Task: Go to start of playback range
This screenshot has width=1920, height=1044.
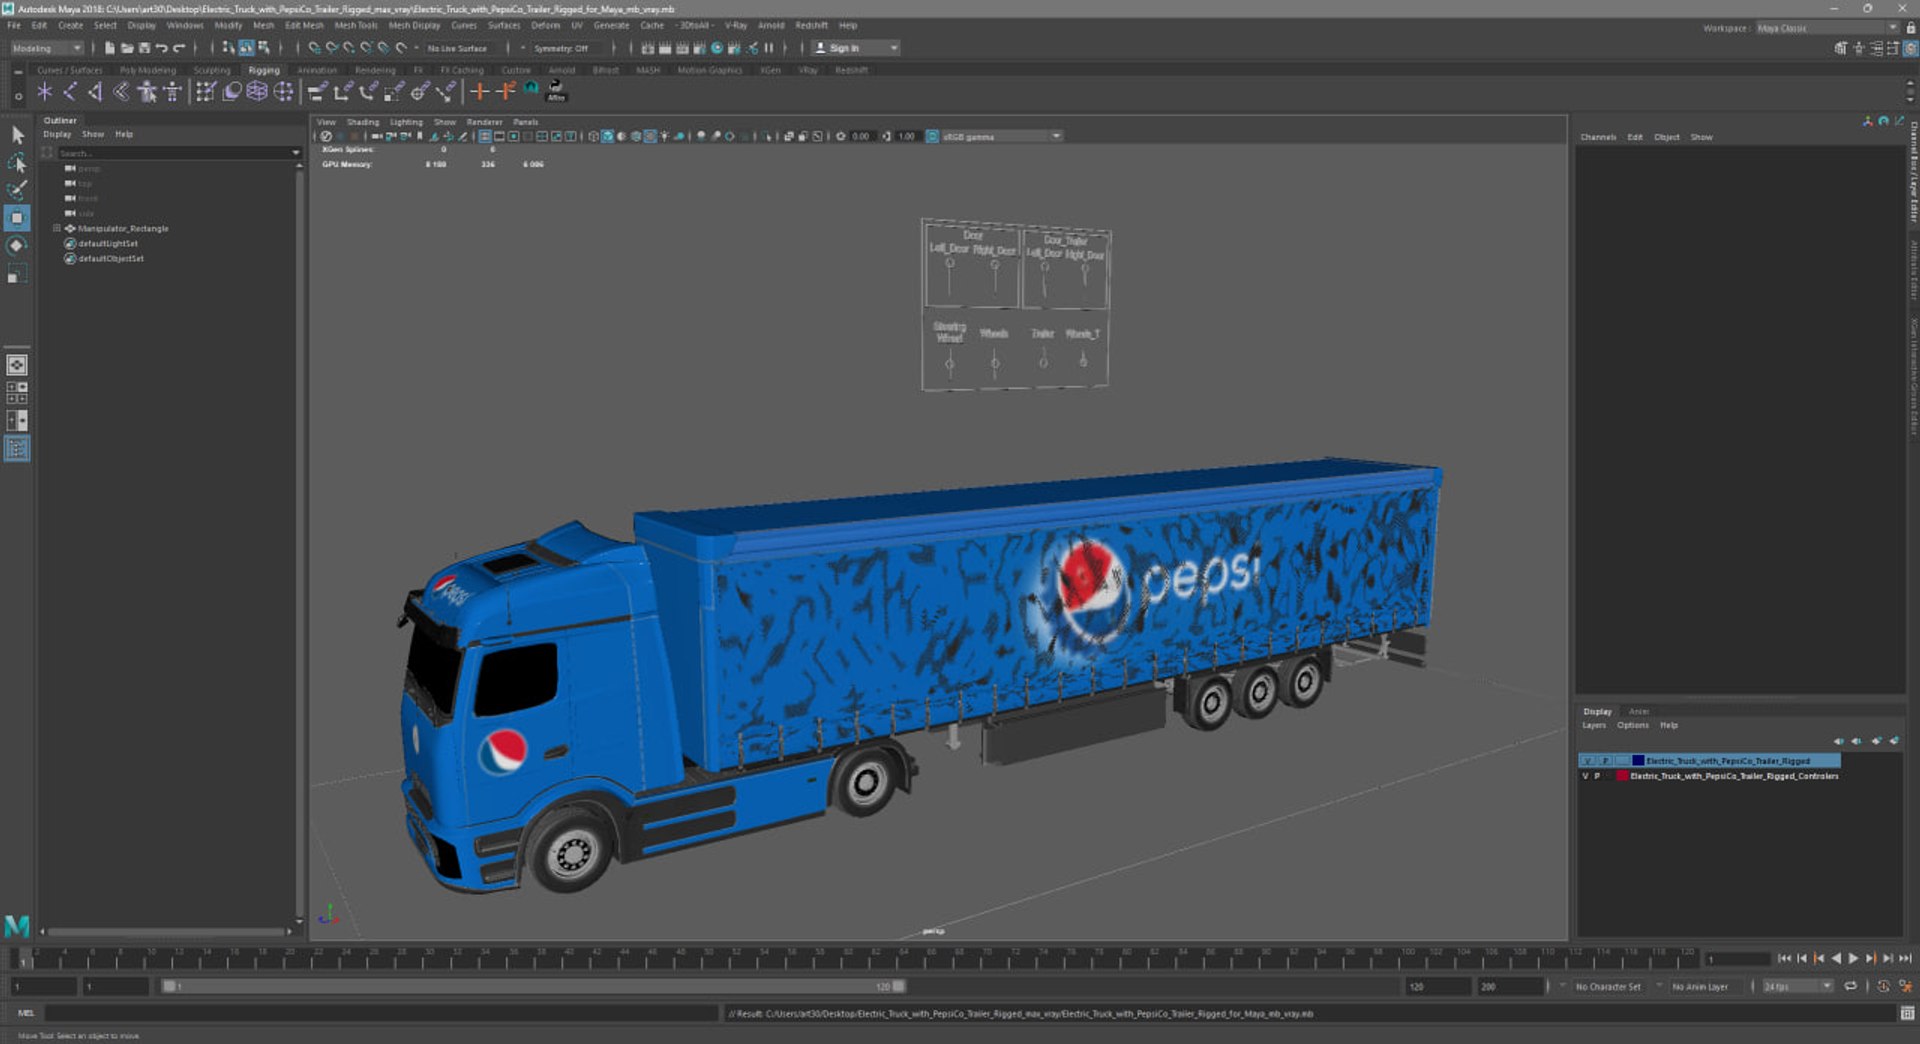Action: click(1784, 958)
